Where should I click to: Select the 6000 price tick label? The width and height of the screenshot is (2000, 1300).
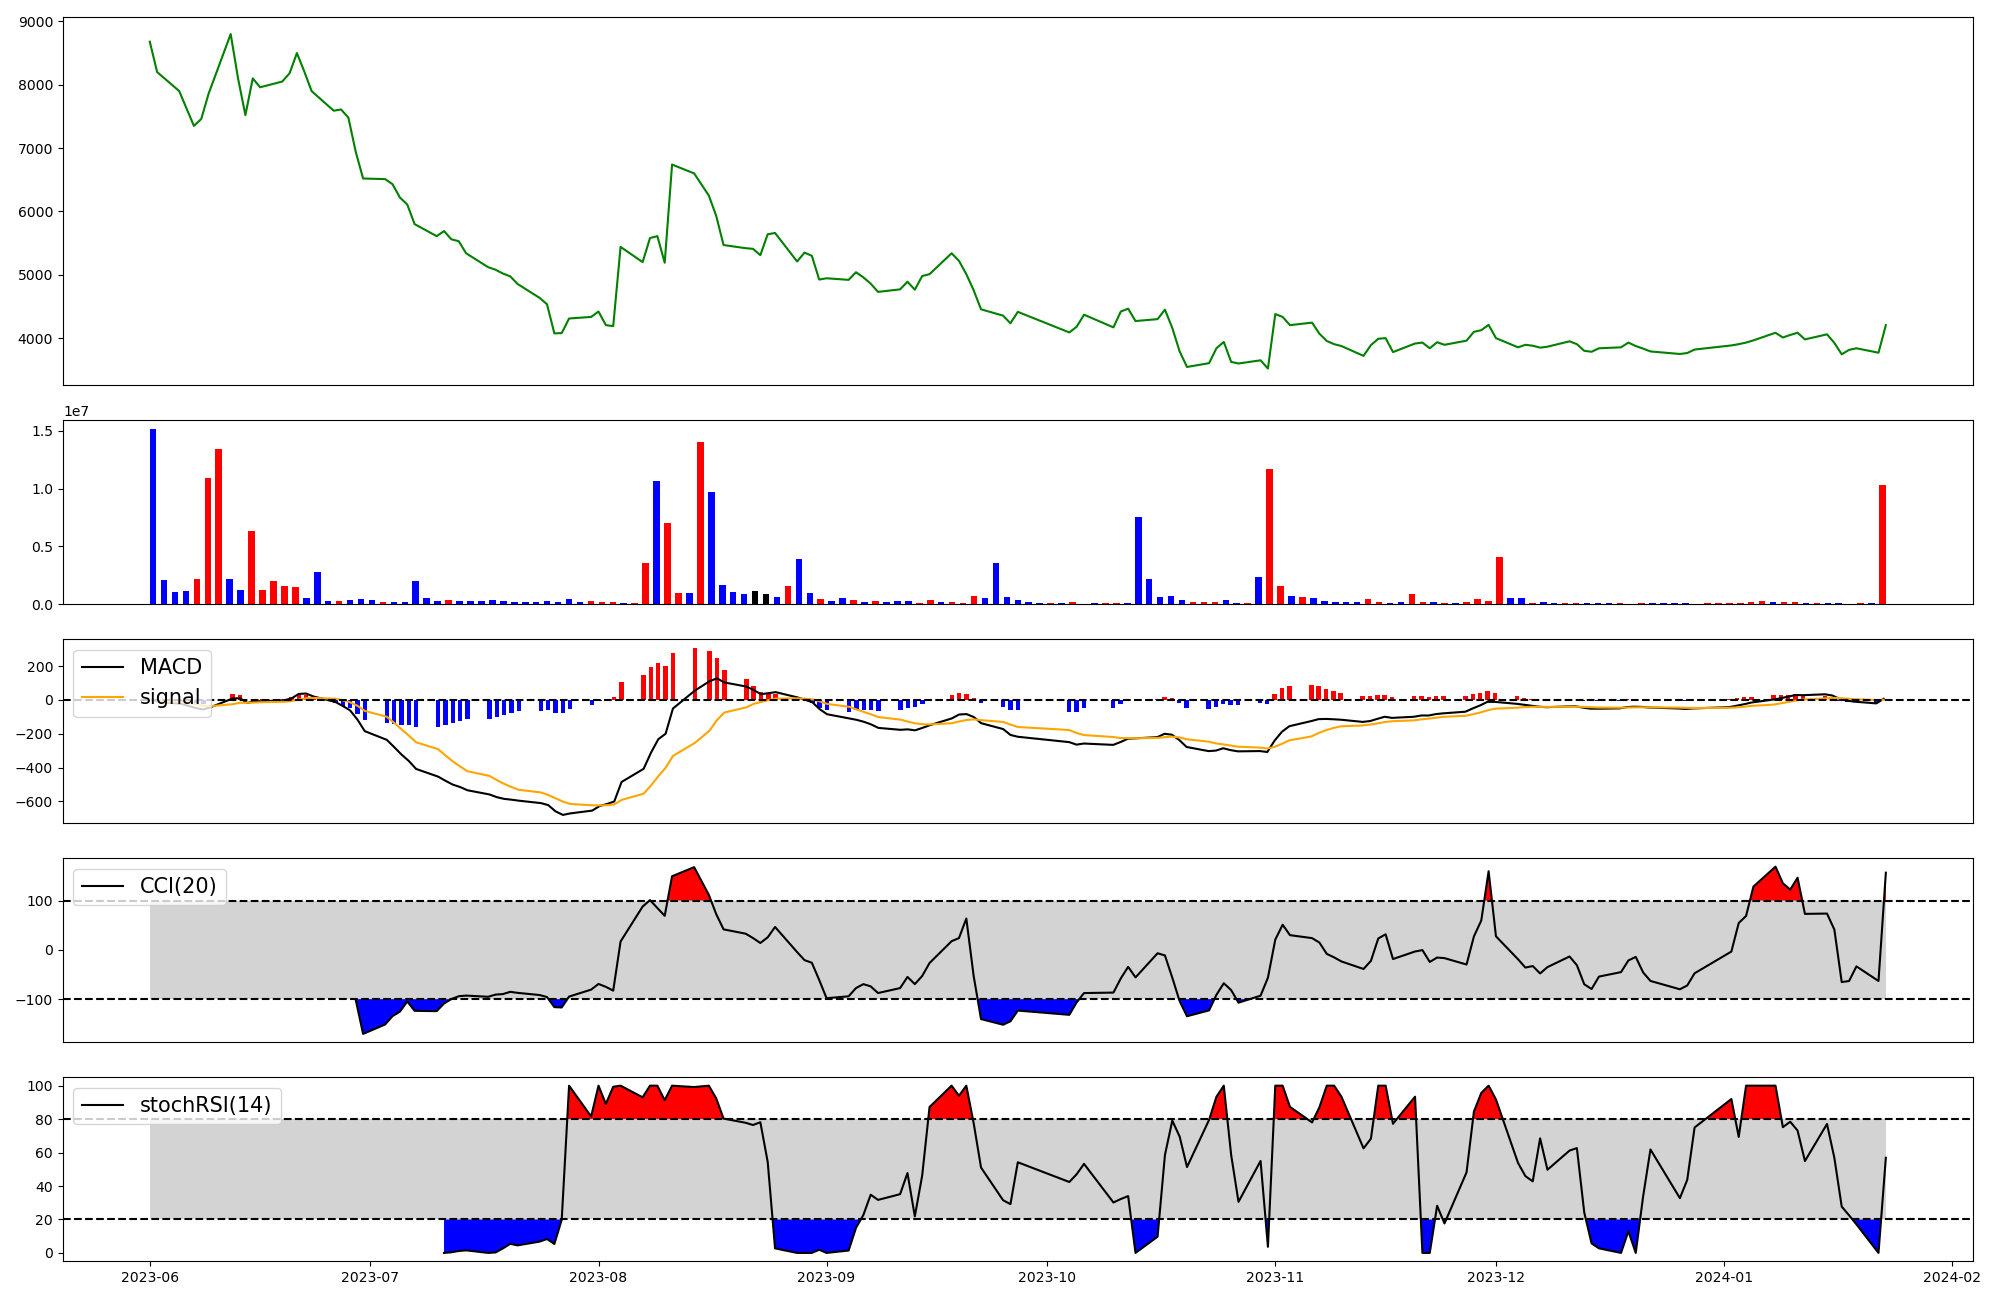pyautogui.click(x=36, y=212)
